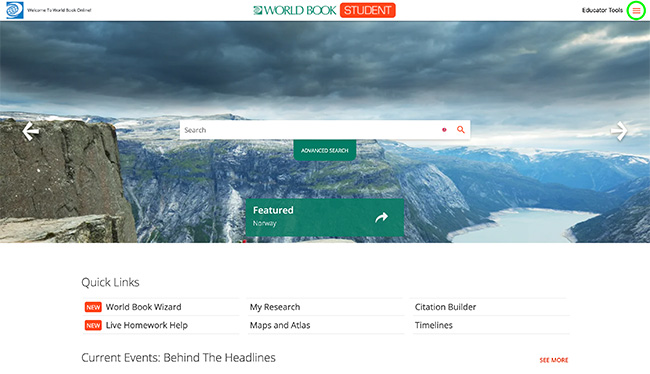This screenshot has height=374, width=650.
Task: Open Timelines link
Action: click(x=434, y=325)
